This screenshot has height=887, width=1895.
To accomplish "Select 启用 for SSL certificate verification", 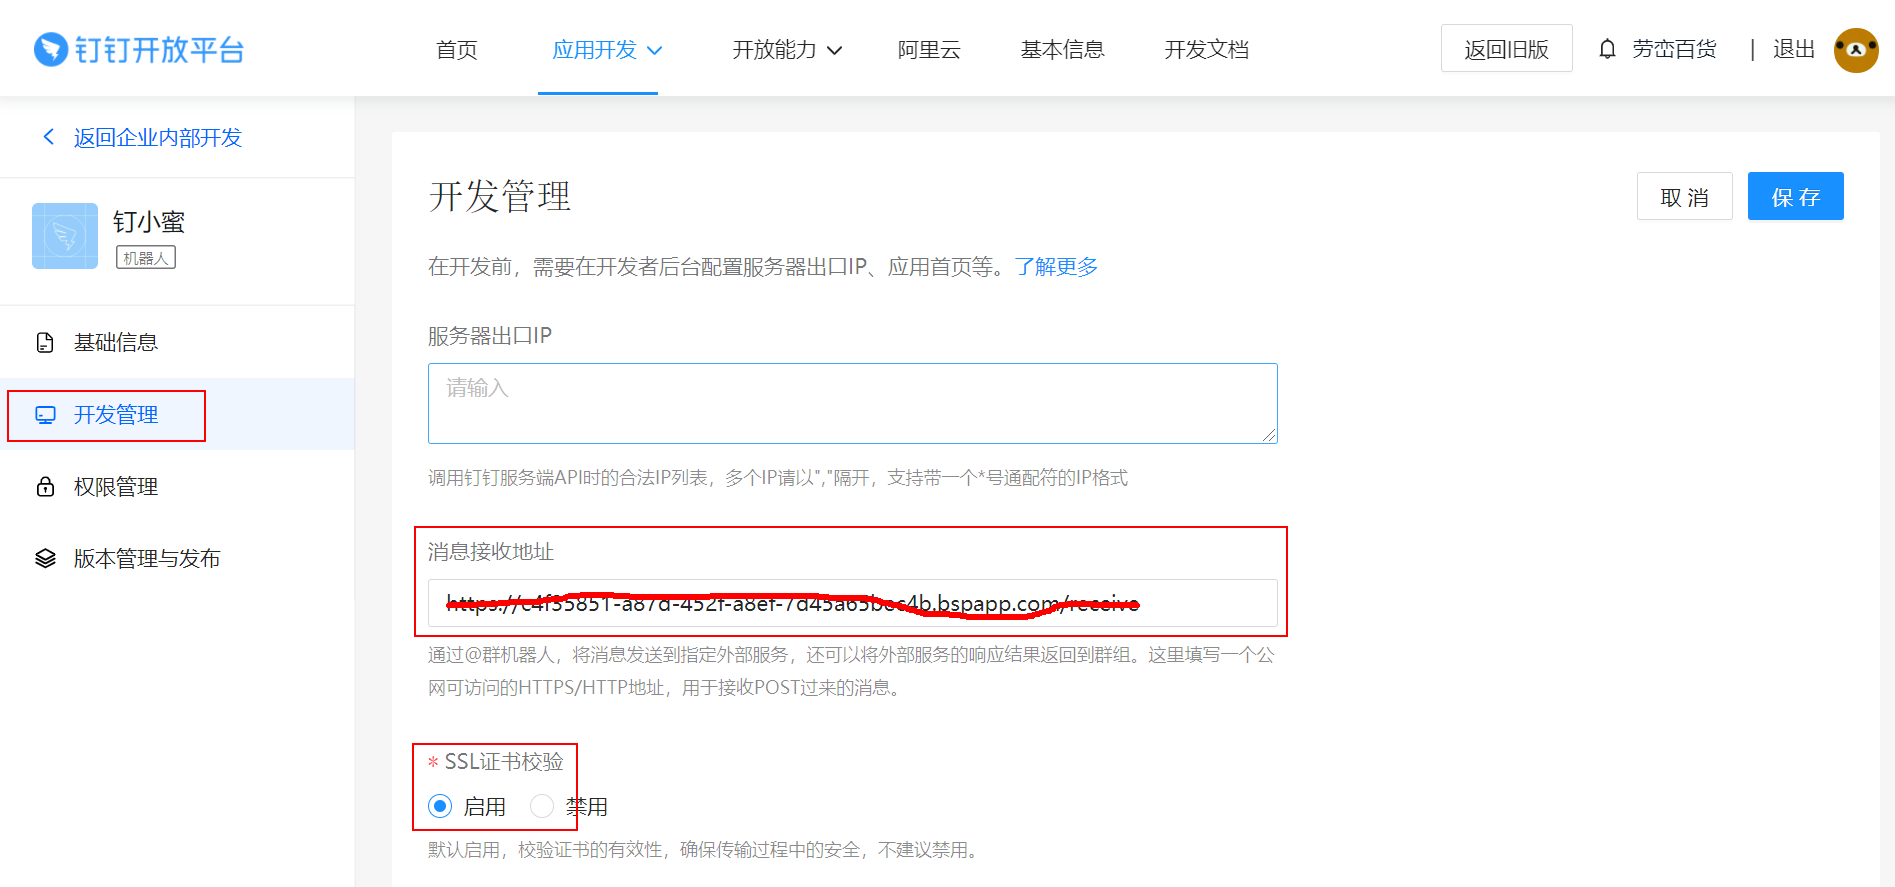I will click(x=440, y=806).
